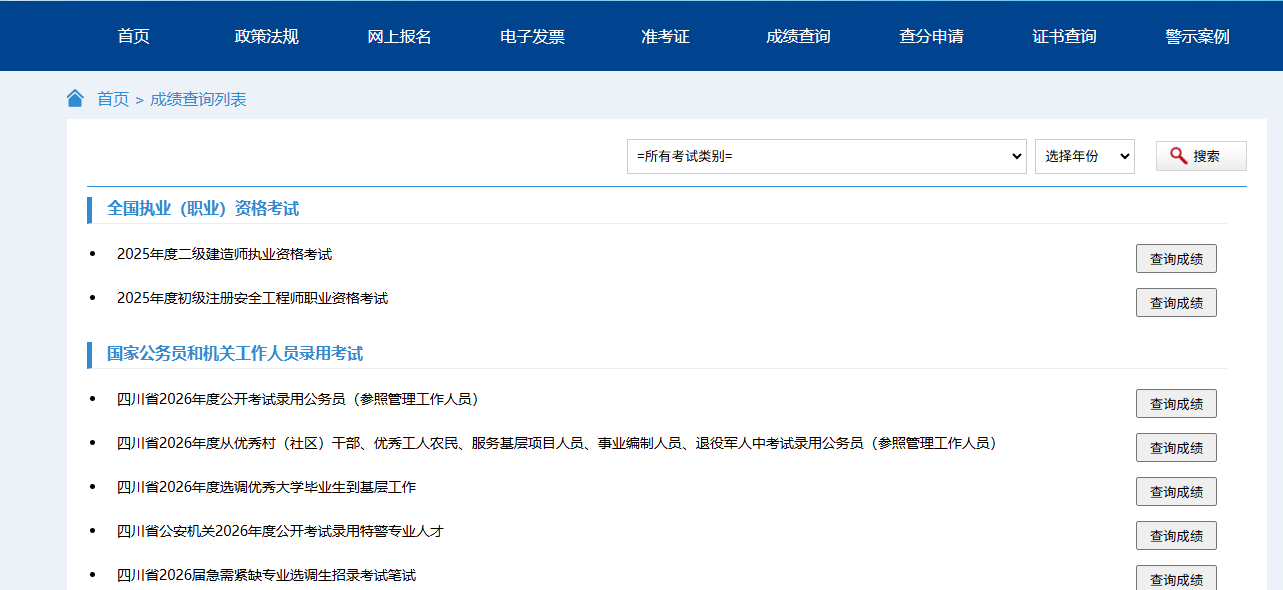Query scores for 2025年度二级建造师 exam

[x=1175, y=259]
